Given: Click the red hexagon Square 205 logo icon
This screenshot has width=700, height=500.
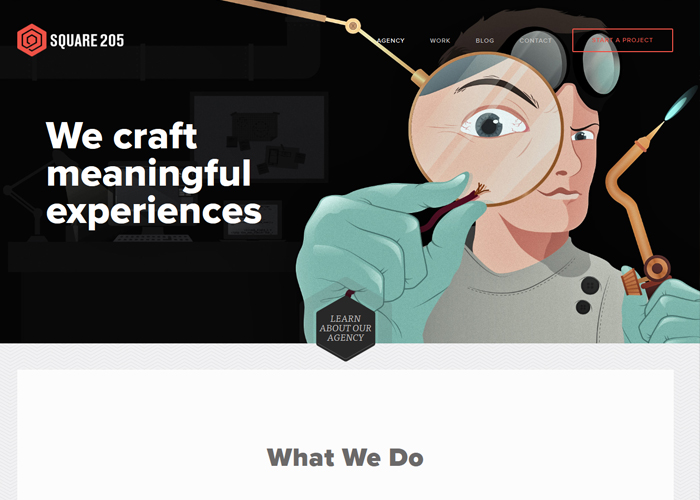Looking at the screenshot, I should click(32, 40).
